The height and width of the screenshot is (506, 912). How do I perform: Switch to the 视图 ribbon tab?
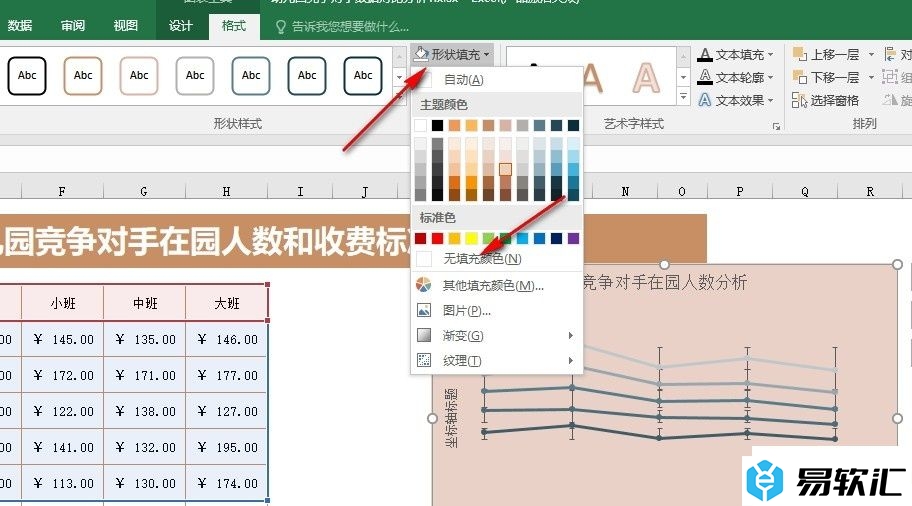pos(126,26)
